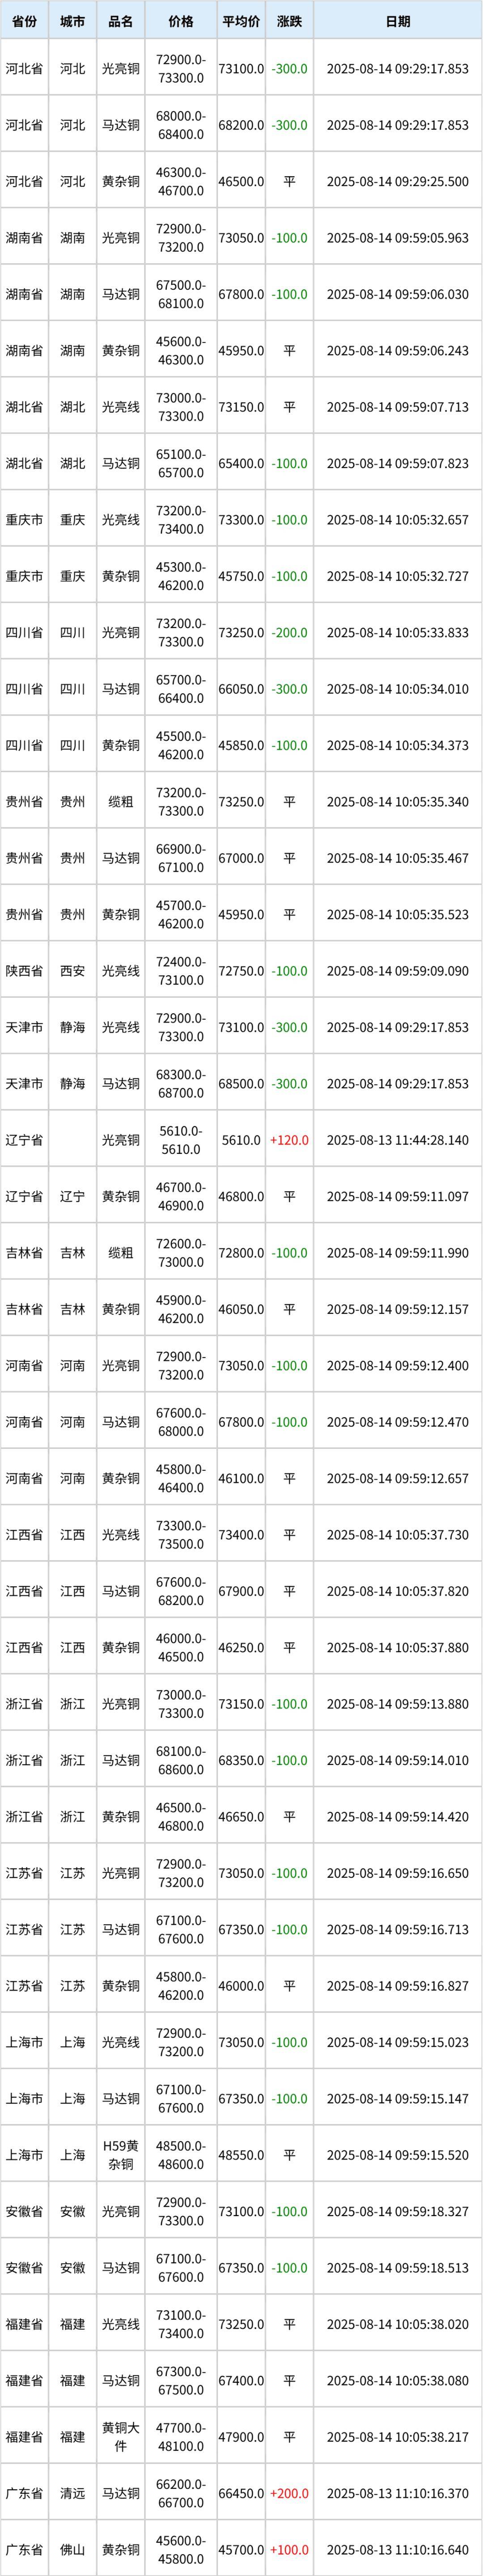Select average price 66050.0 for 四川 马达铜
The image size is (483, 2576).
[241, 689]
